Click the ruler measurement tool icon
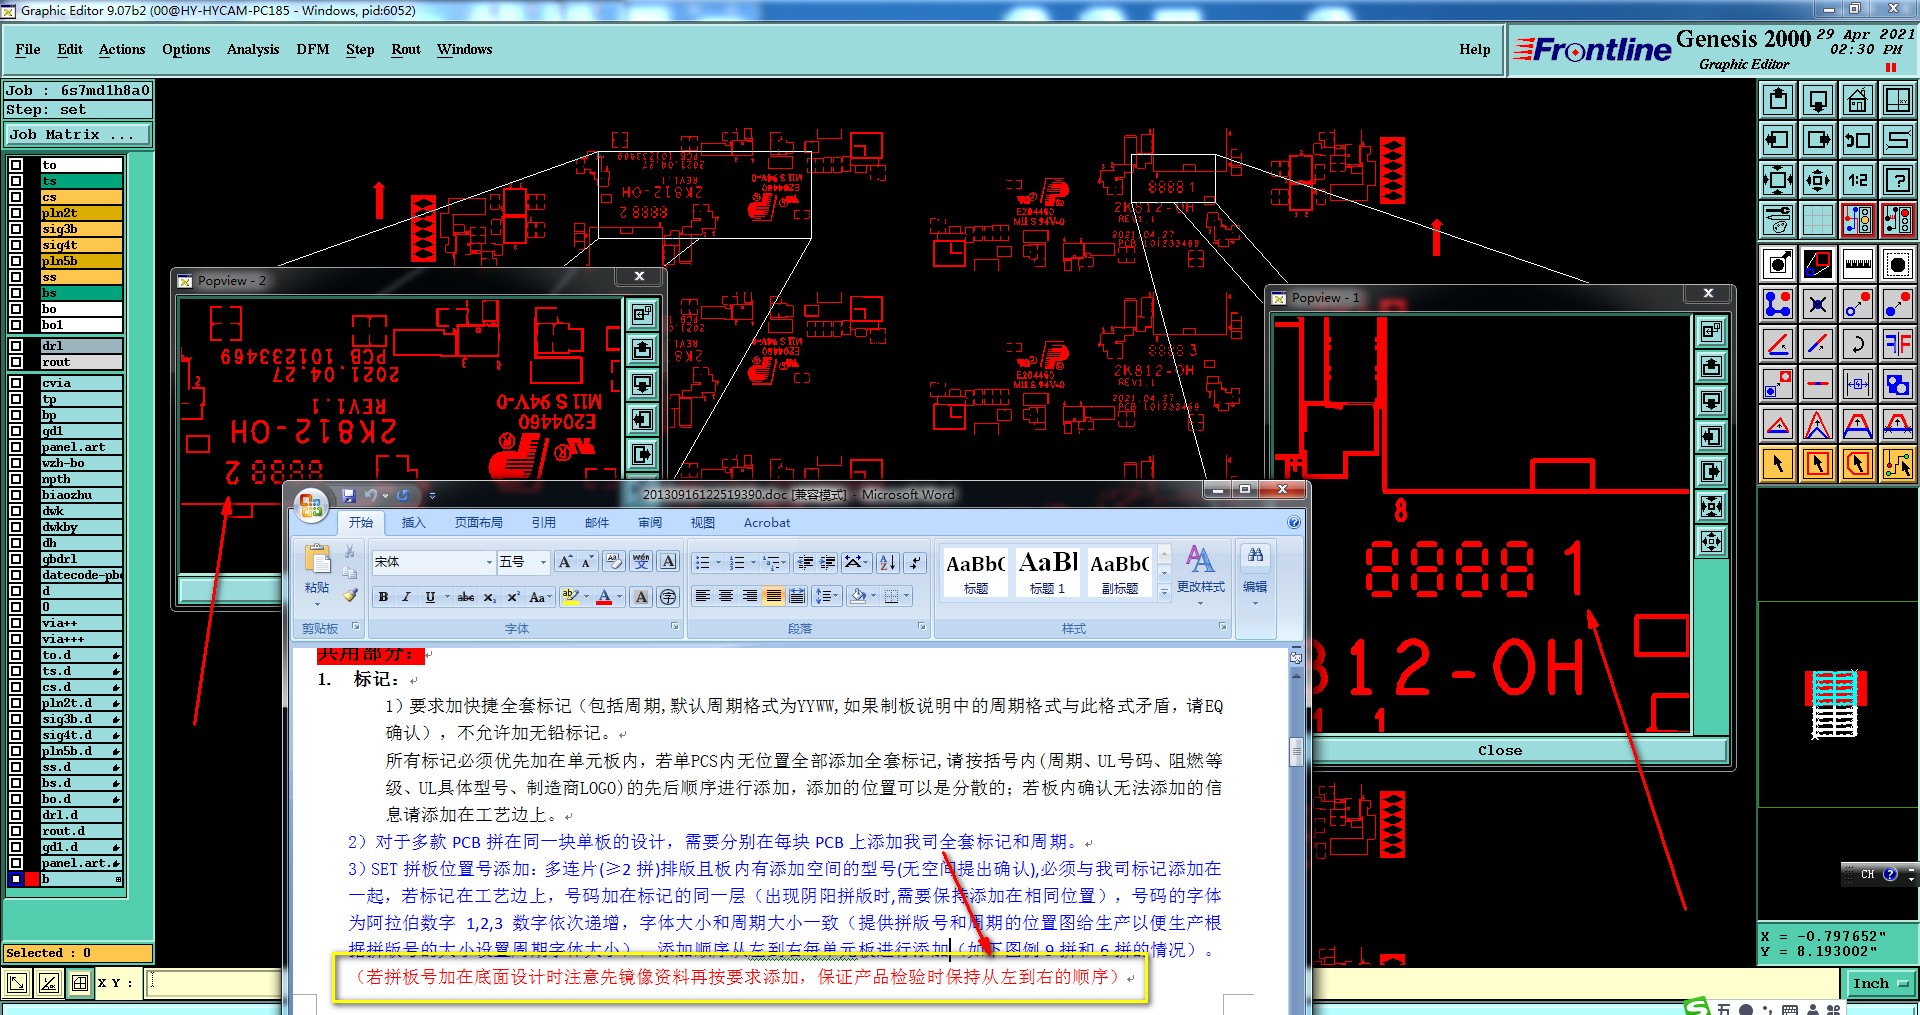Image resolution: width=1920 pixels, height=1015 pixels. click(x=1857, y=264)
